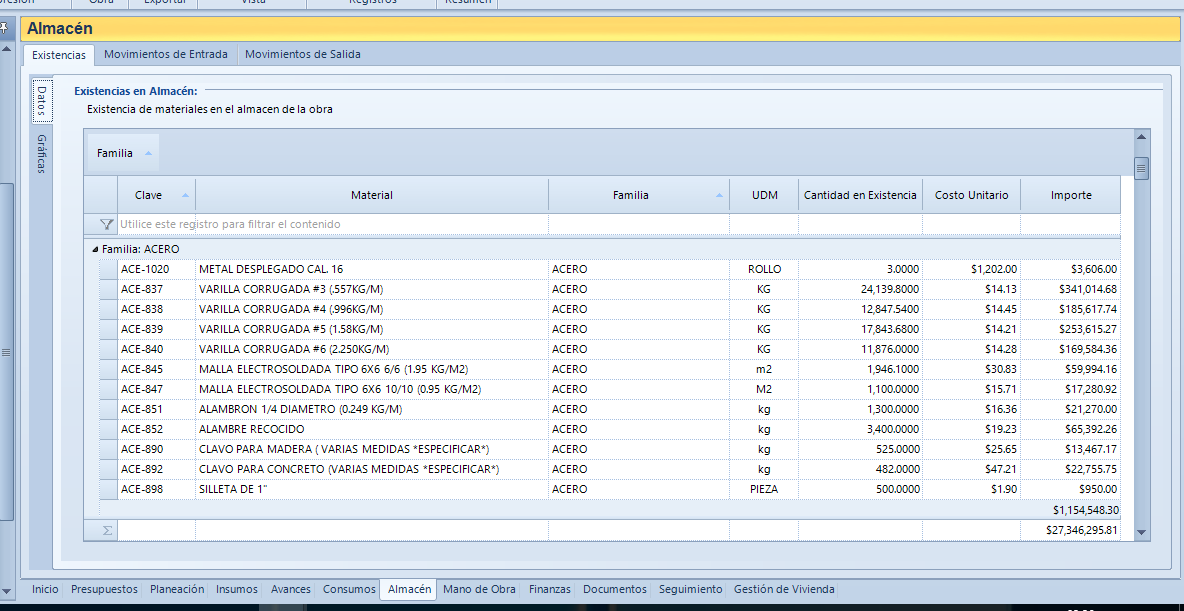1184x611 pixels.
Task: Click the filter funnel icon in grid
Action: tap(106, 224)
